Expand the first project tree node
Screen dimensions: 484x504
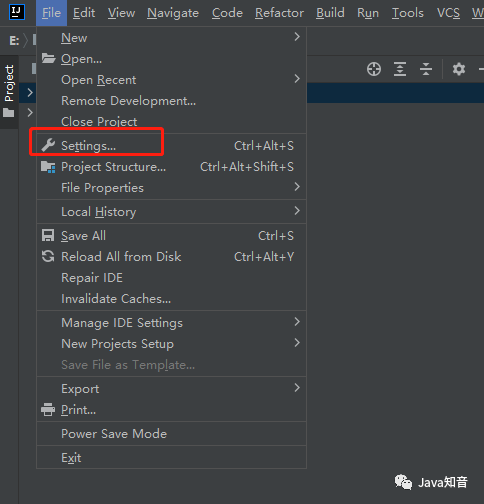click(30, 92)
